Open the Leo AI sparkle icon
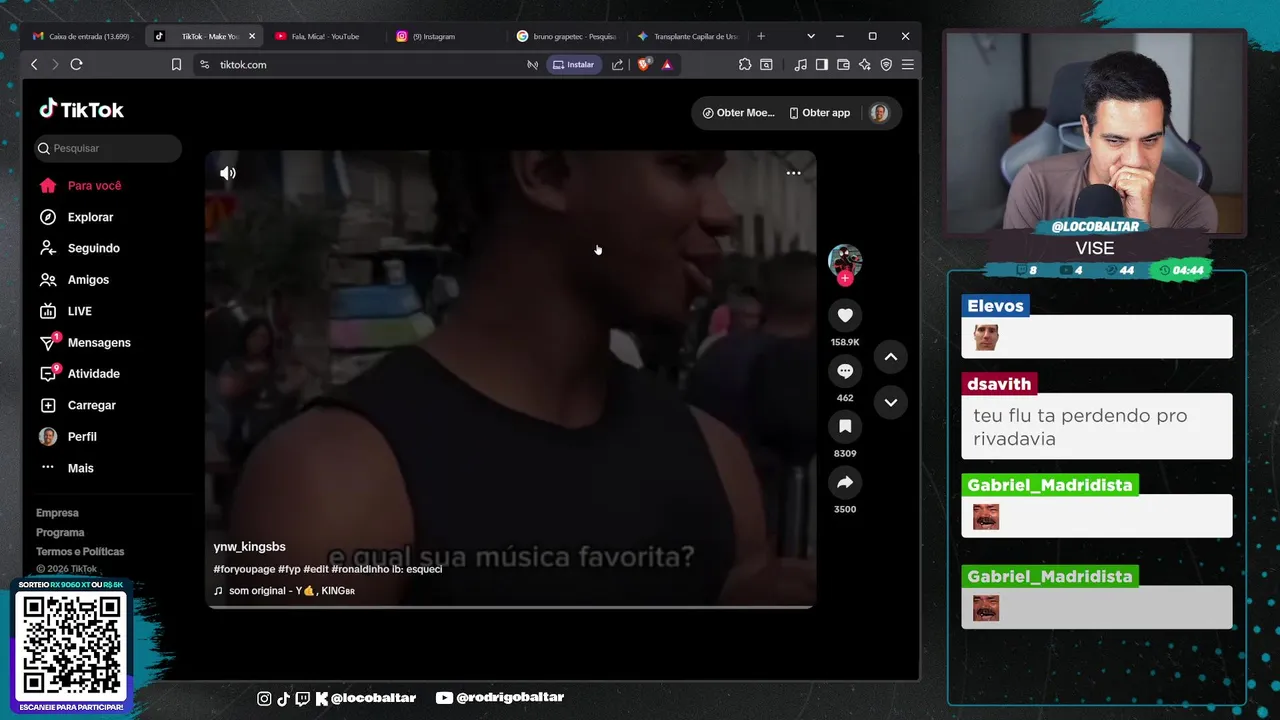The image size is (1280, 720). [x=864, y=64]
